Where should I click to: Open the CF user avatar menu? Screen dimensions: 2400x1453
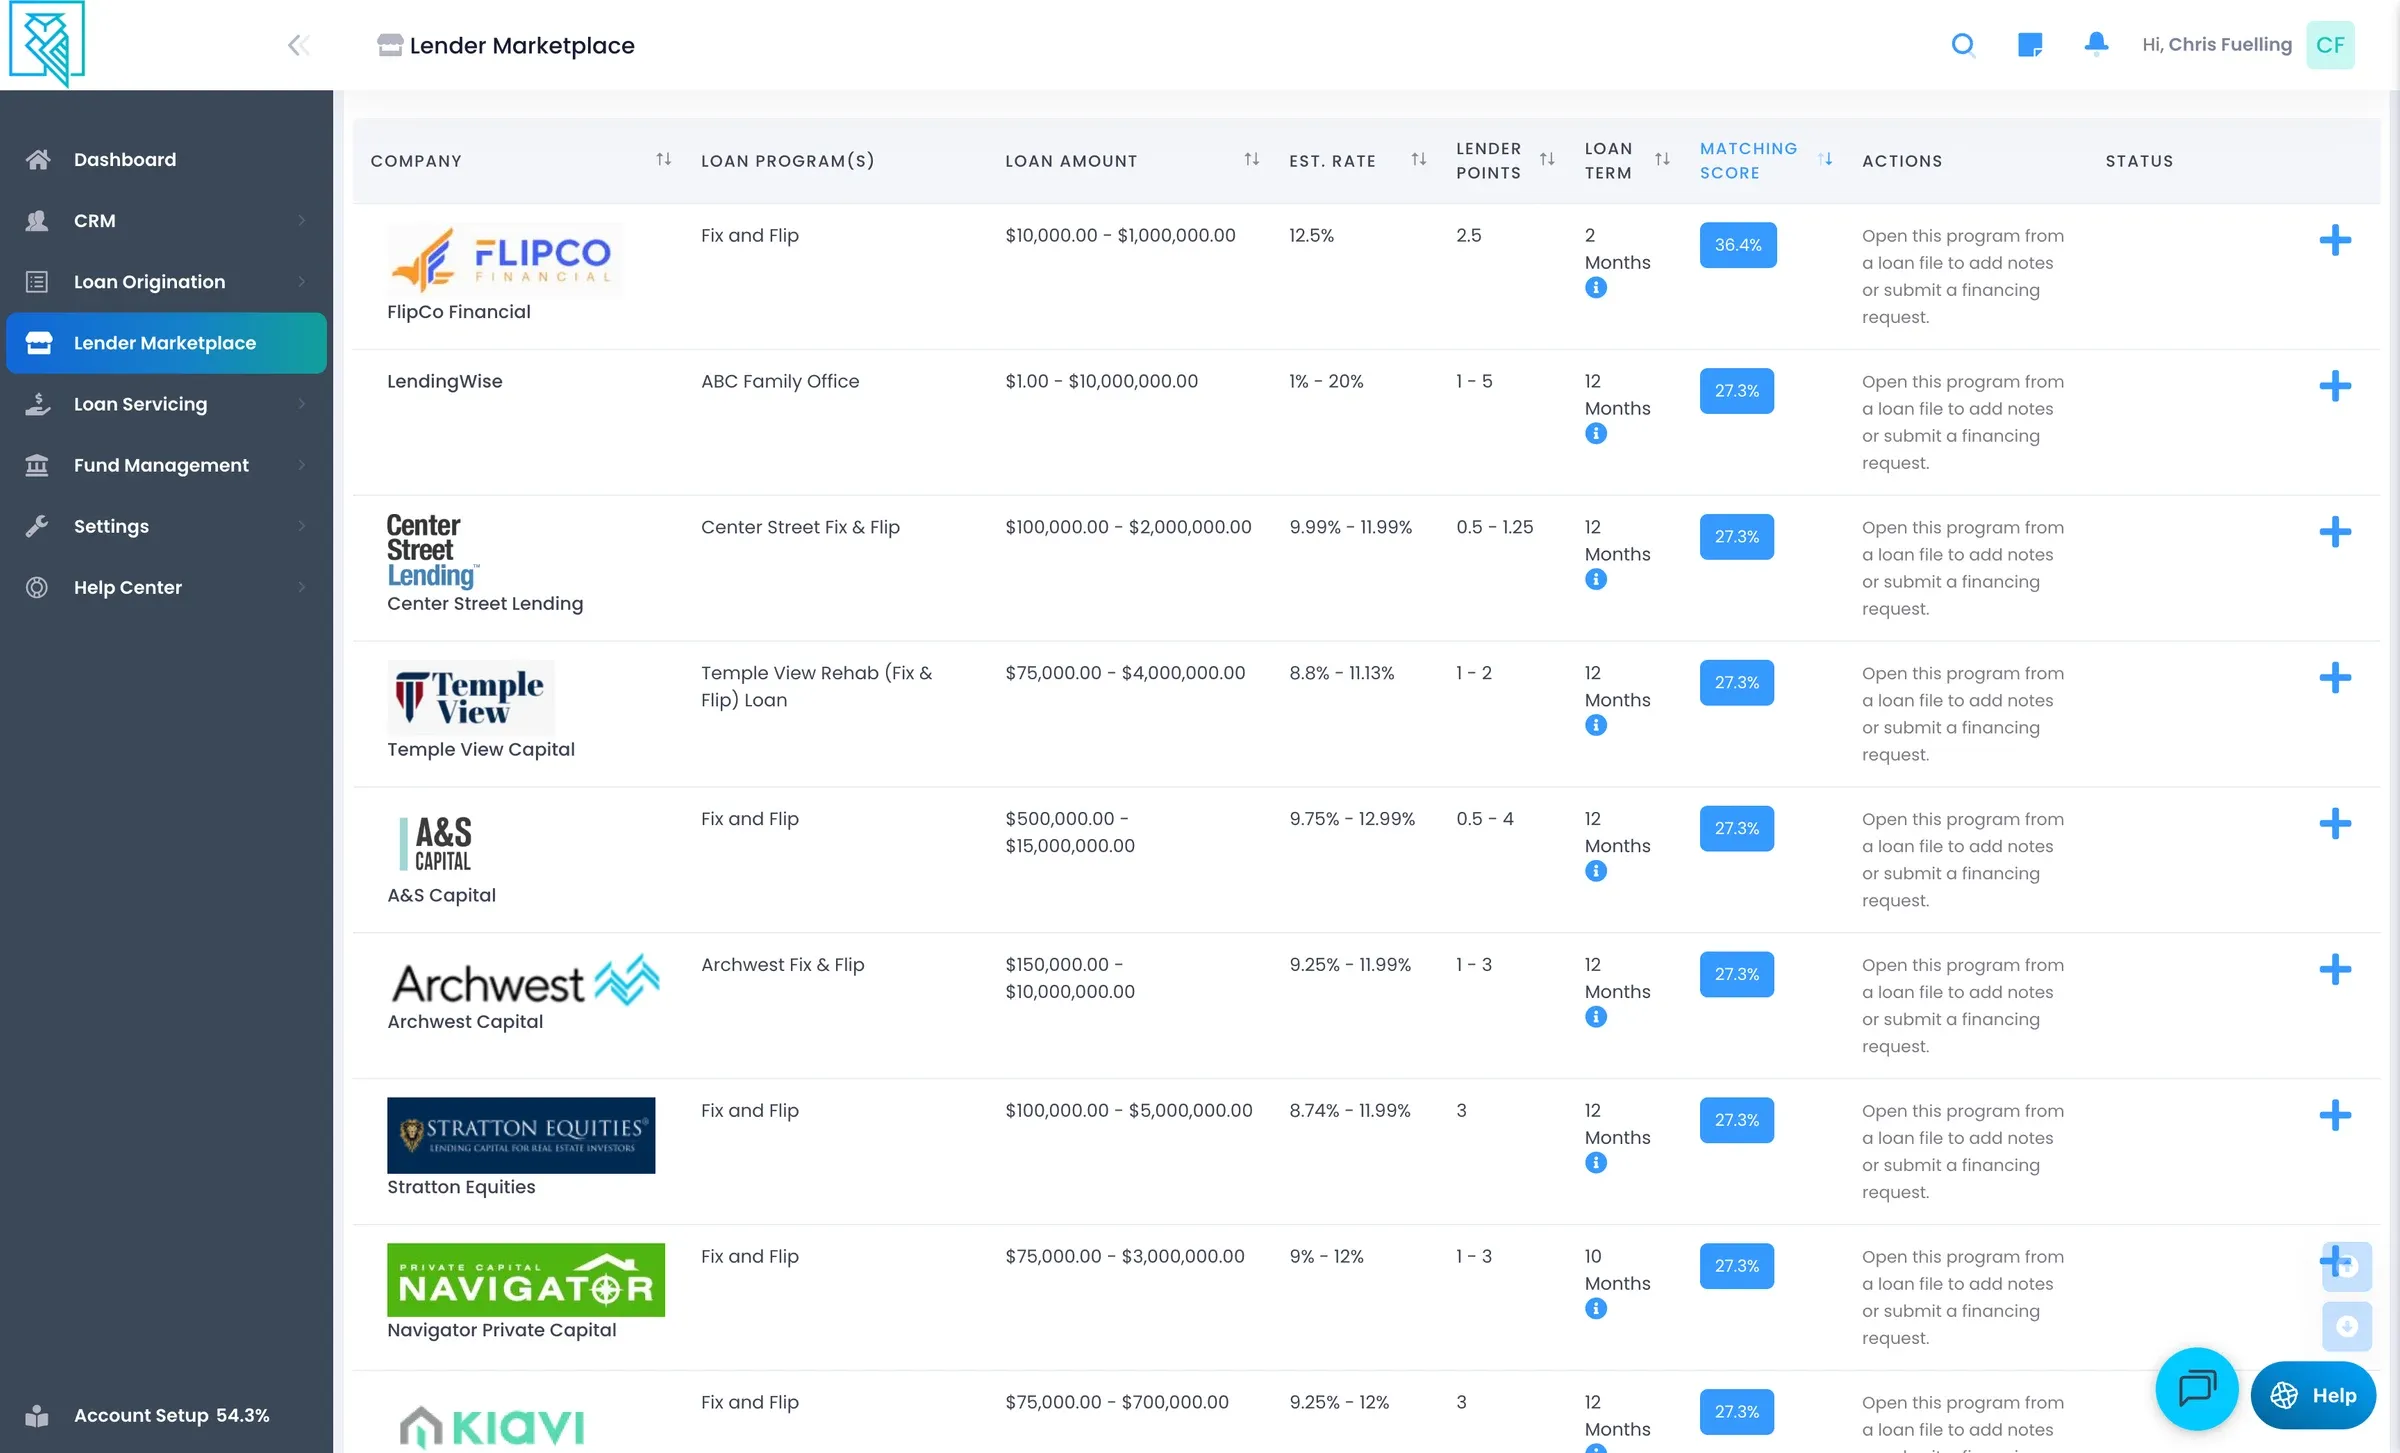[x=2330, y=45]
